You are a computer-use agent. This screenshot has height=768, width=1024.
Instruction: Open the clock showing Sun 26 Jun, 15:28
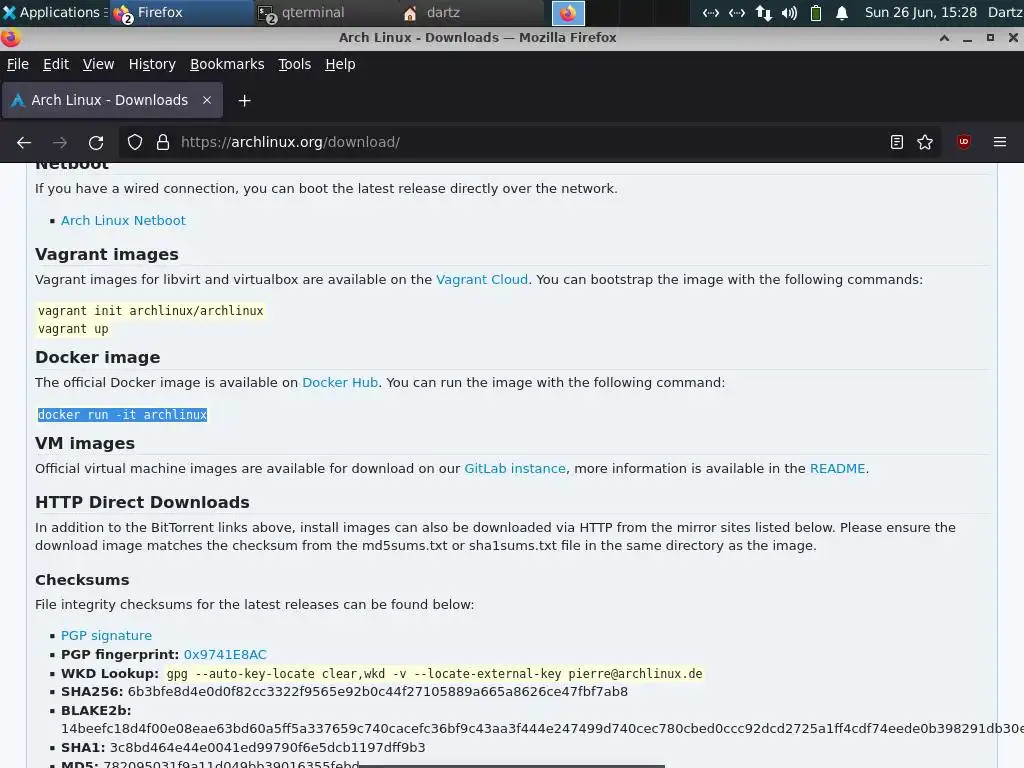coord(920,12)
